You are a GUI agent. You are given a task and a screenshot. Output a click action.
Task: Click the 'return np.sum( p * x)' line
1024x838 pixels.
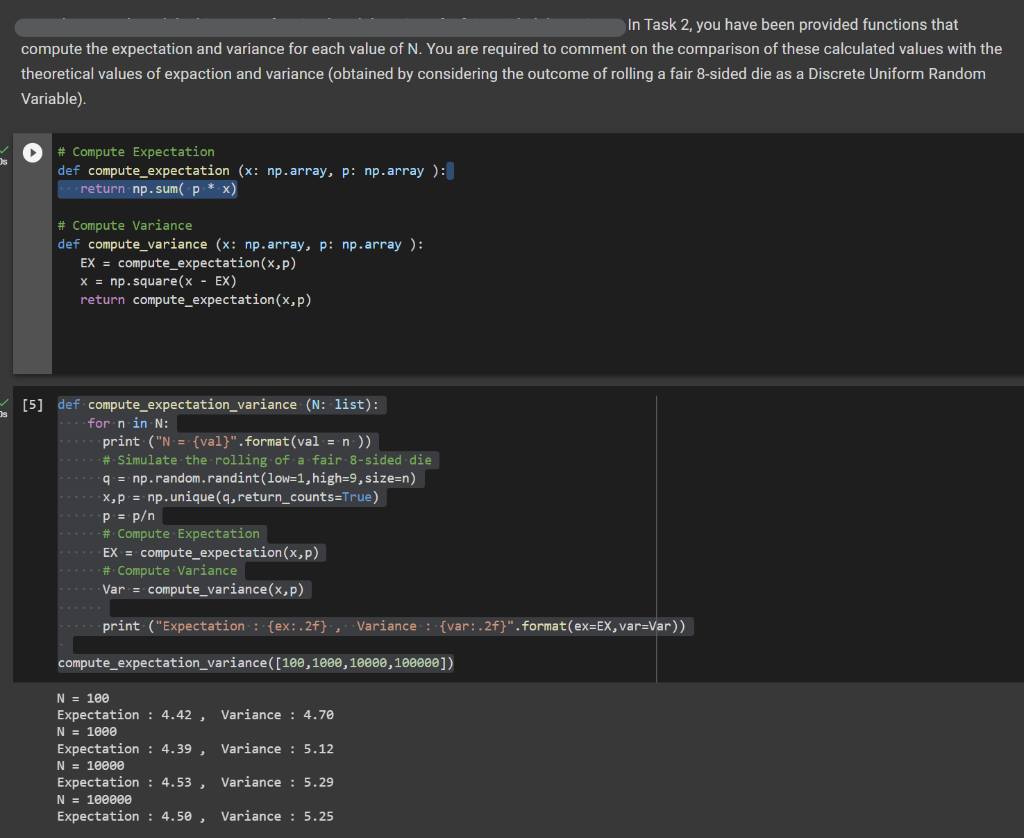pos(158,189)
